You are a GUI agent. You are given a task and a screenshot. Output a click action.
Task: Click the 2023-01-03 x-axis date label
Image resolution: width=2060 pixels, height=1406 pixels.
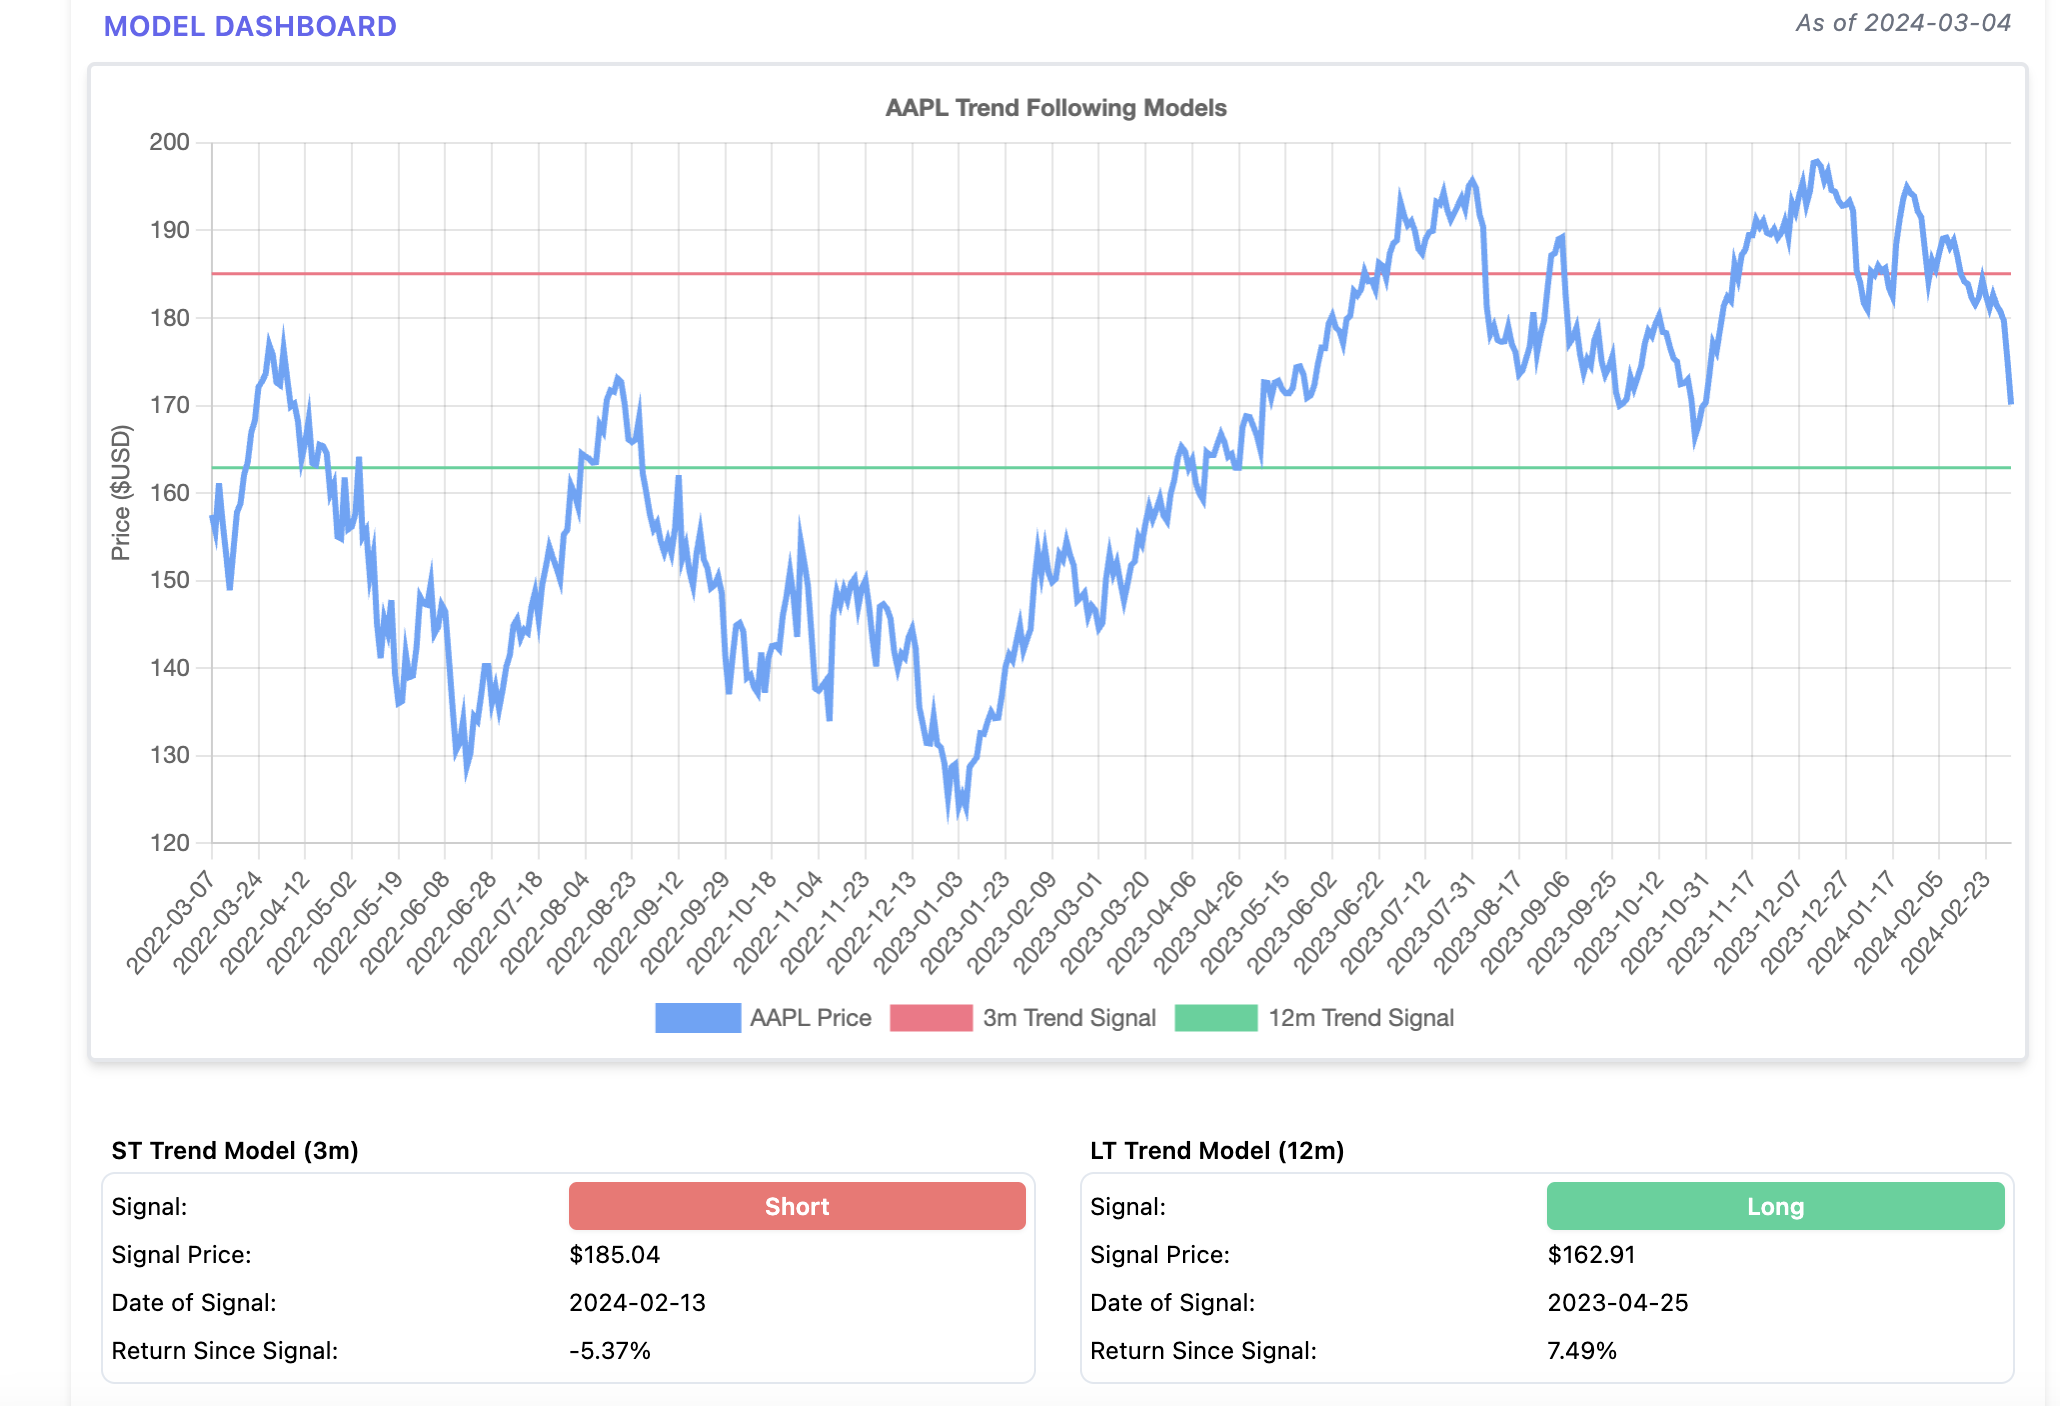(x=918, y=921)
